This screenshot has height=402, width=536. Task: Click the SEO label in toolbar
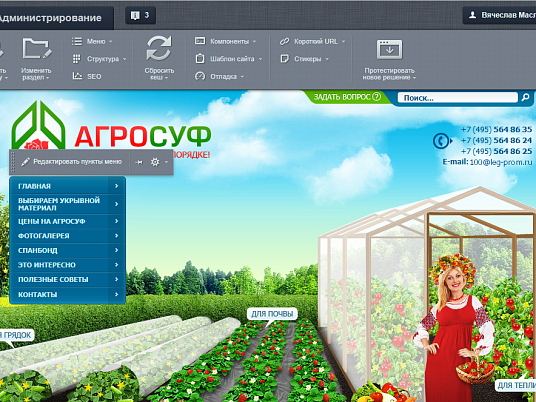coord(94,77)
